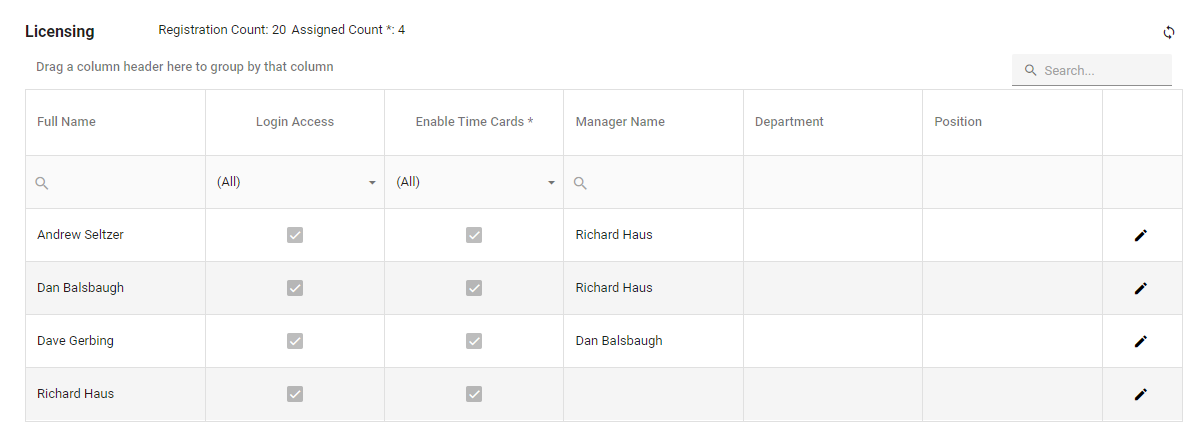Click the Position column header
Screen dimensions: 1202x445
(x=958, y=122)
